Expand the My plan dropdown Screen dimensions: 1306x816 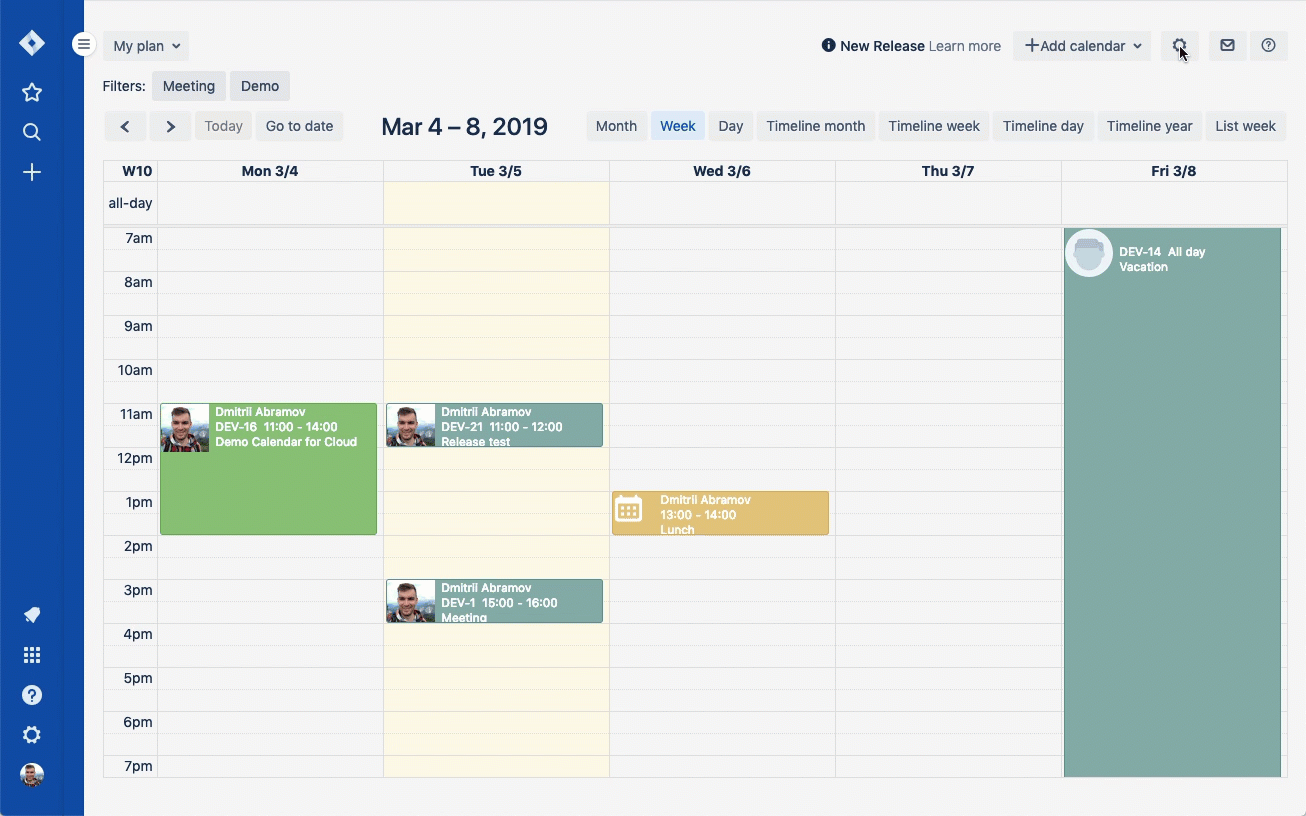coord(146,46)
